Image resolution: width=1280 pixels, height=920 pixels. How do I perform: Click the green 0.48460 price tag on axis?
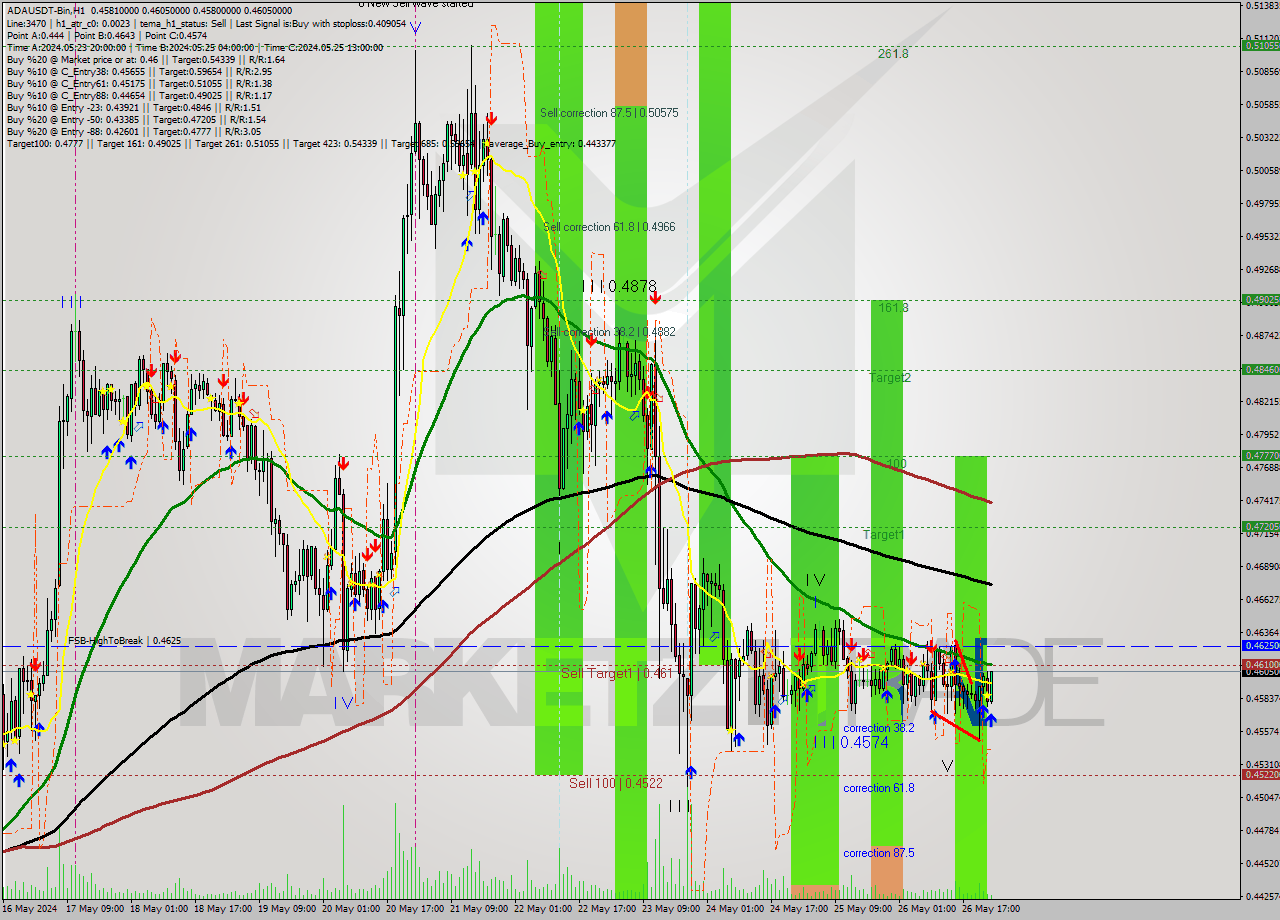(1261, 369)
